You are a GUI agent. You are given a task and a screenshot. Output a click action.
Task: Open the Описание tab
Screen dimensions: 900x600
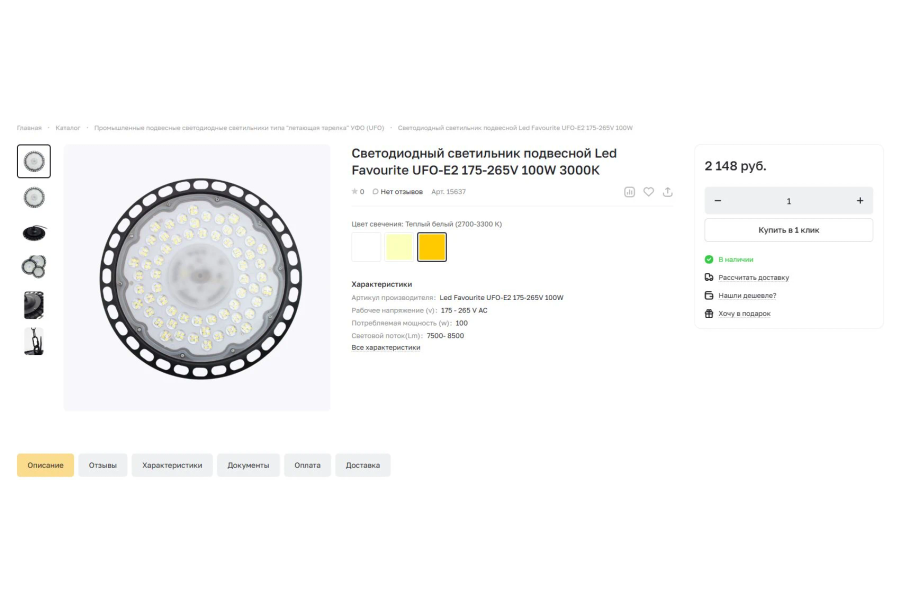45,465
